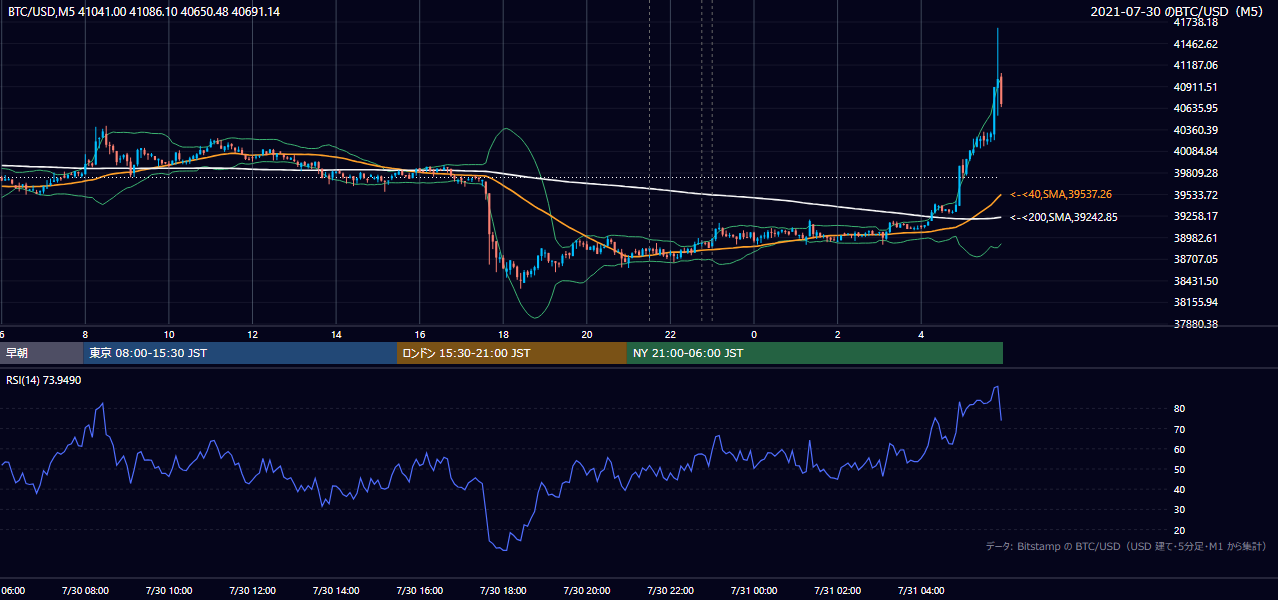Screen dimensions: 1278x600
Task: Click the 7/30 10:00 bottom time label
Action: pyautogui.click(x=168, y=591)
